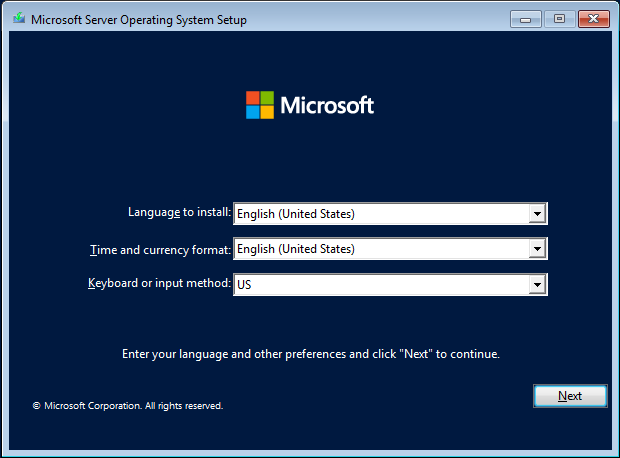Click the setup icon in the title bar
The width and height of the screenshot is (620, 458).
point(19,19)
